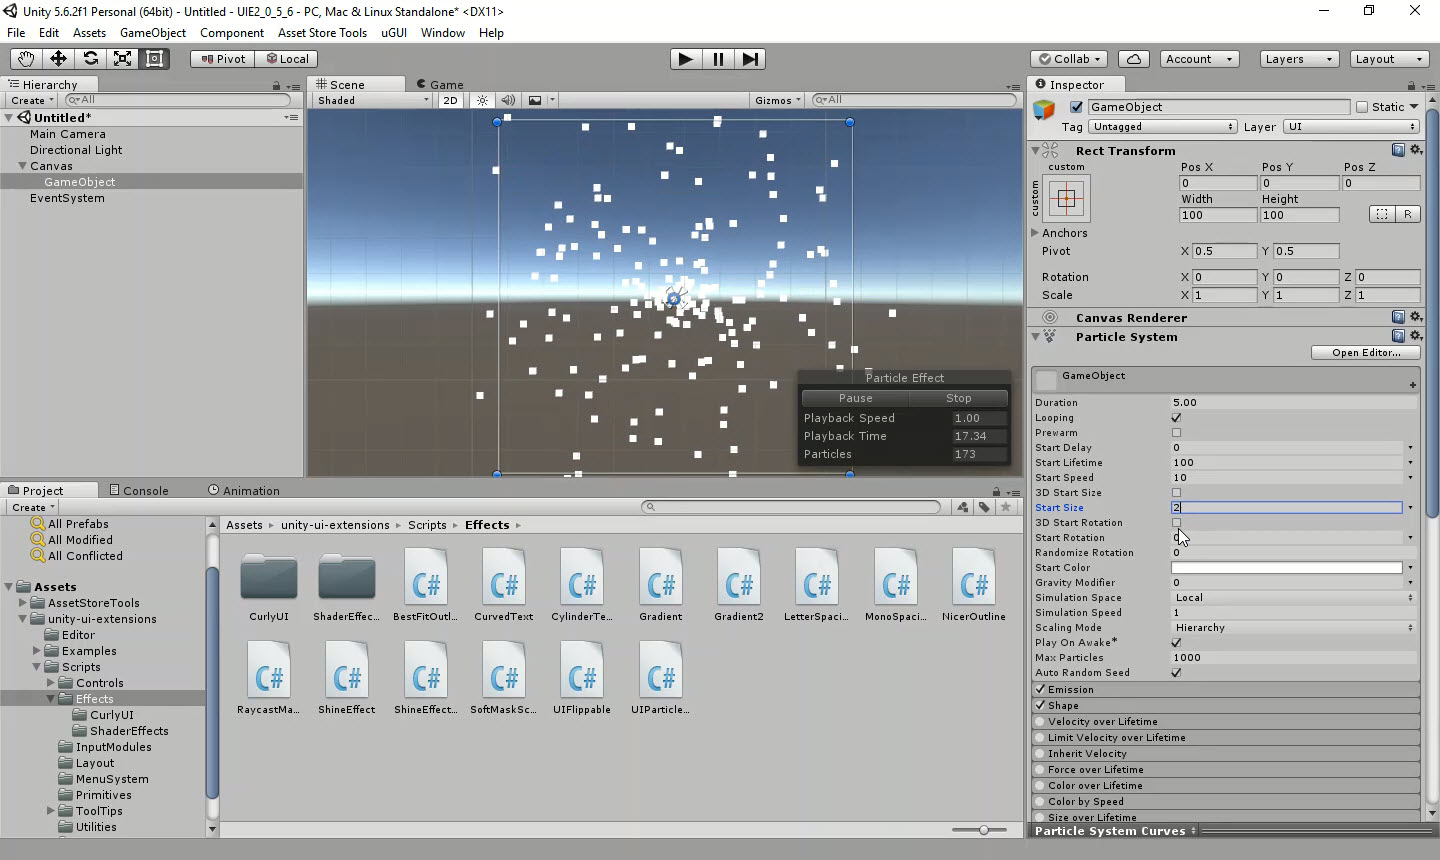
Task: Open the Layers dropdown
Action: point(1298,59)
